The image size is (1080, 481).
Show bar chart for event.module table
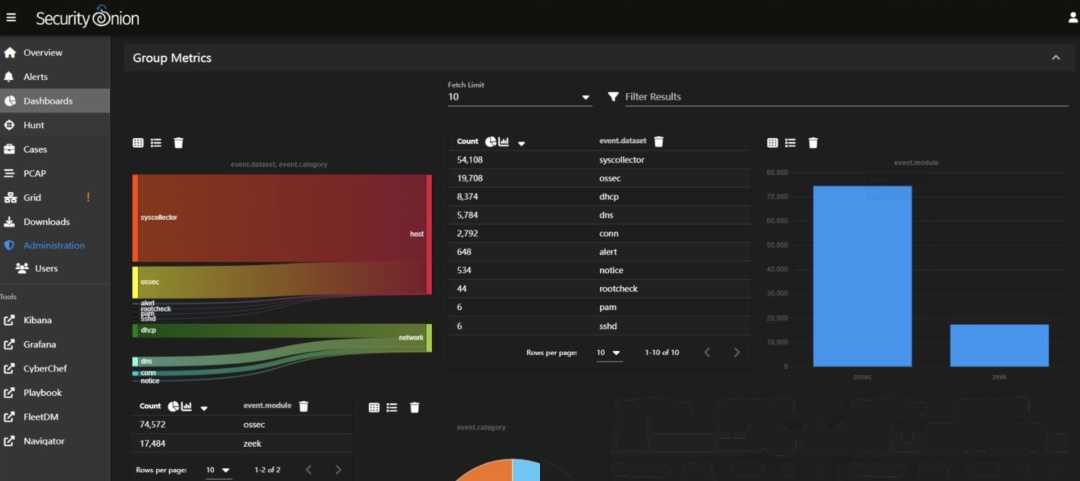click(x=187, y=407)
